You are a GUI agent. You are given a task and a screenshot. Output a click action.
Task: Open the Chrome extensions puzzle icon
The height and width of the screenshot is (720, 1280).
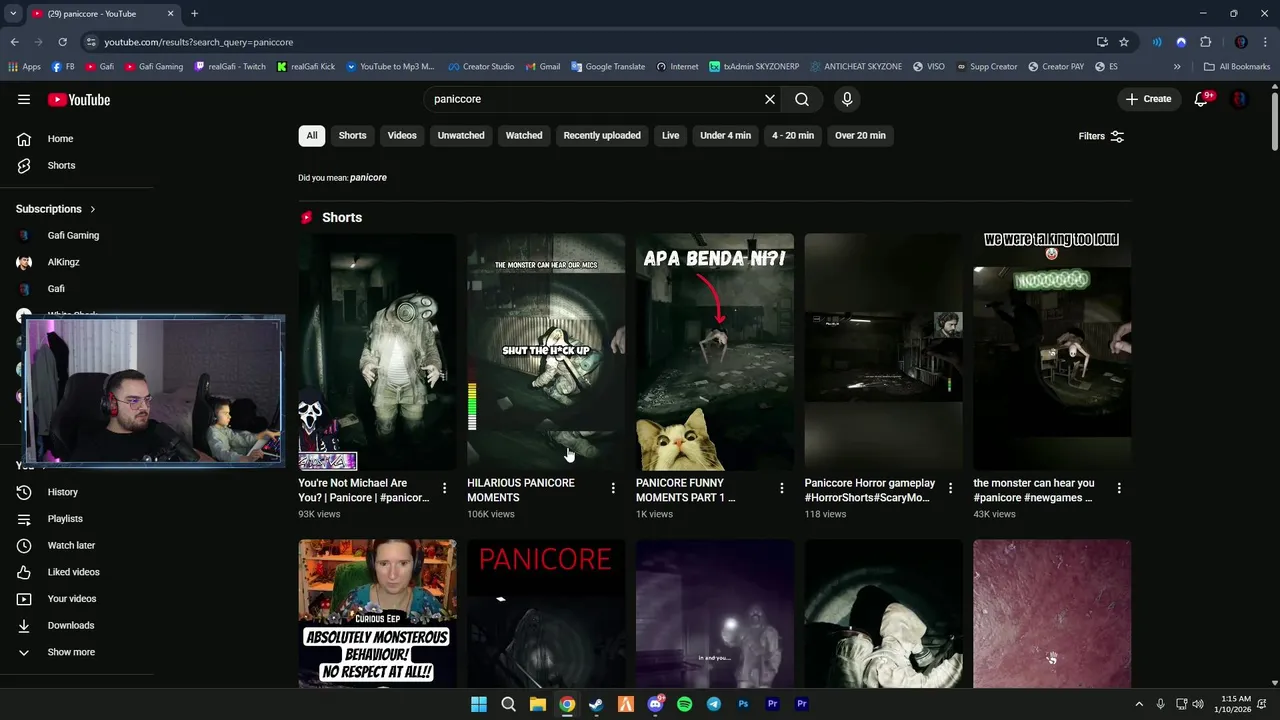pos(1205,42)
